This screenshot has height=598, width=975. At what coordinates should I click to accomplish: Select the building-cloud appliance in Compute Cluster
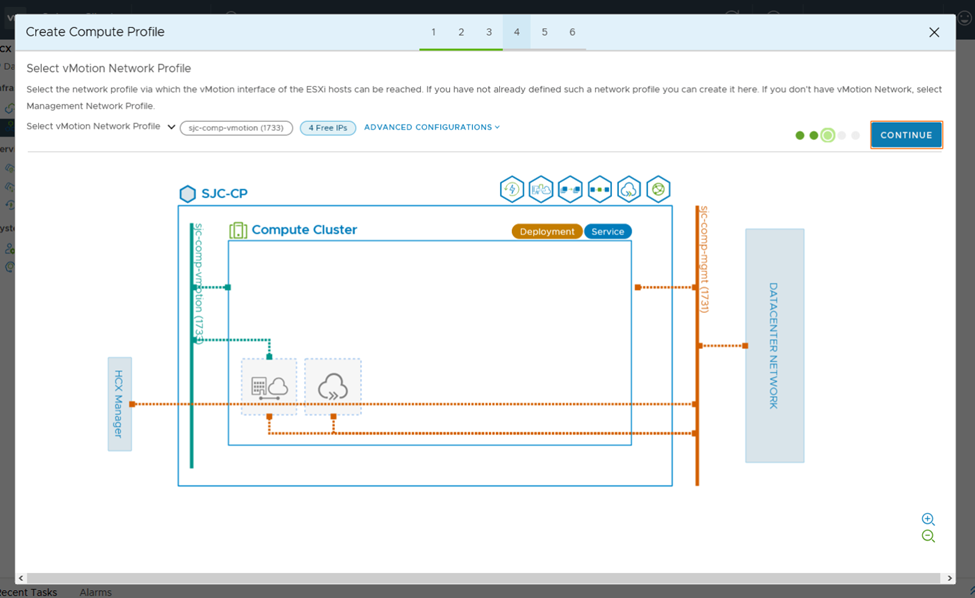pos(269,387)
